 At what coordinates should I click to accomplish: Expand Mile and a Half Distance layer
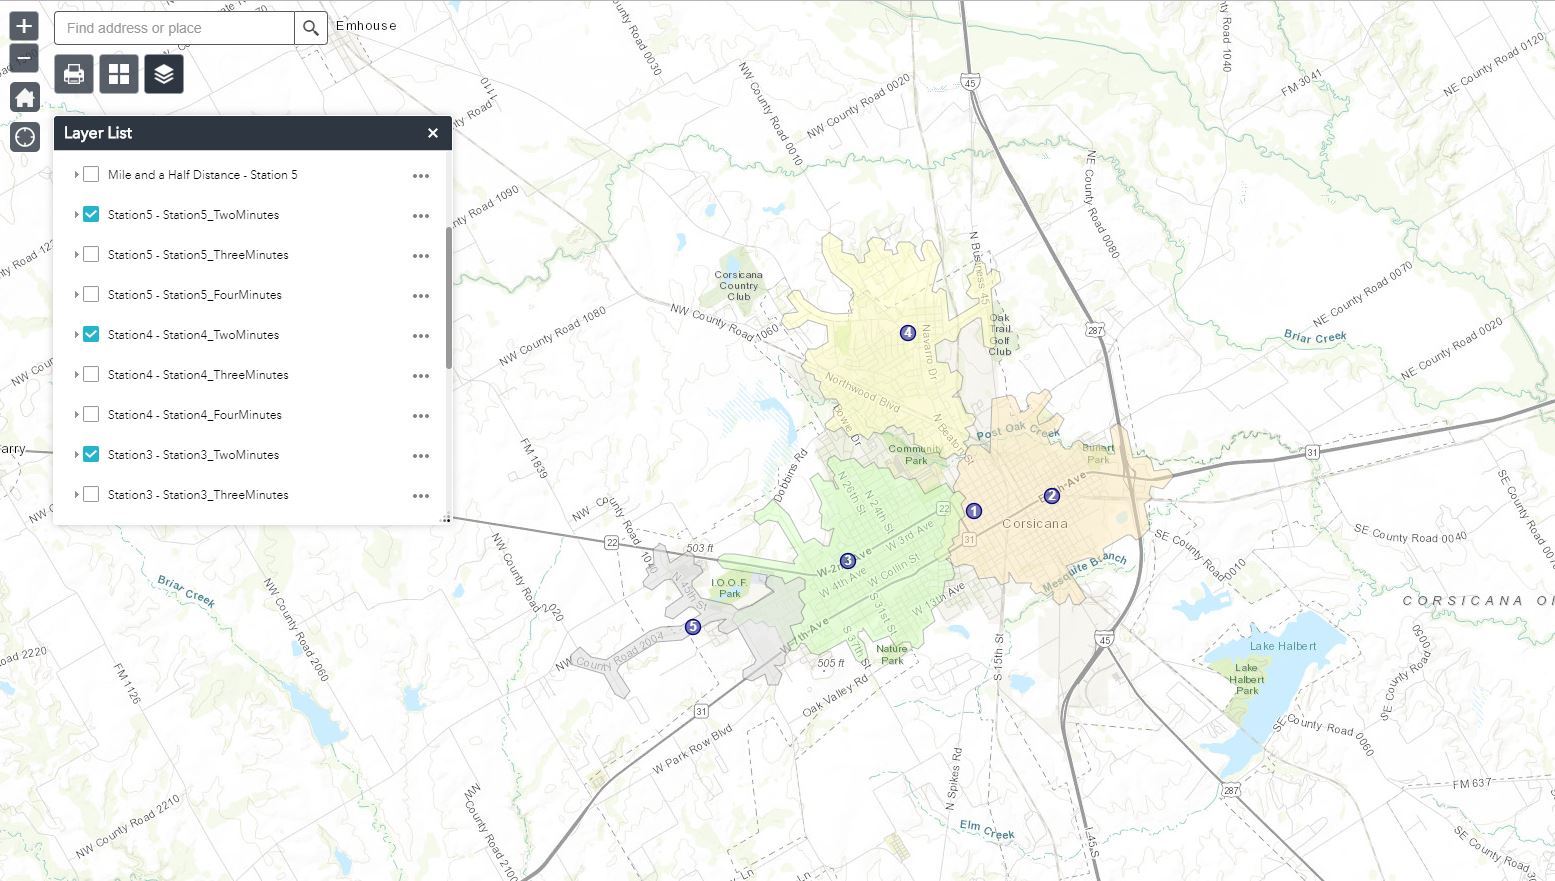click(x=76, y=175)
